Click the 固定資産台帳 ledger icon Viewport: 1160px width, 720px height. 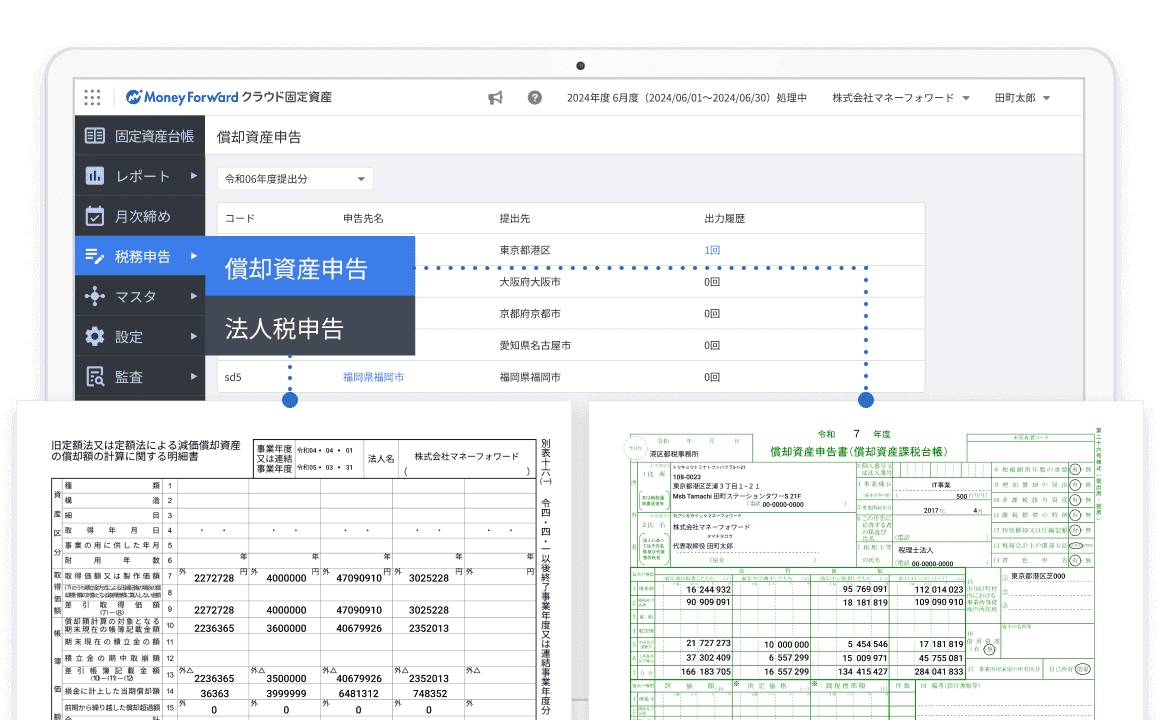click(x=95, y=135)
